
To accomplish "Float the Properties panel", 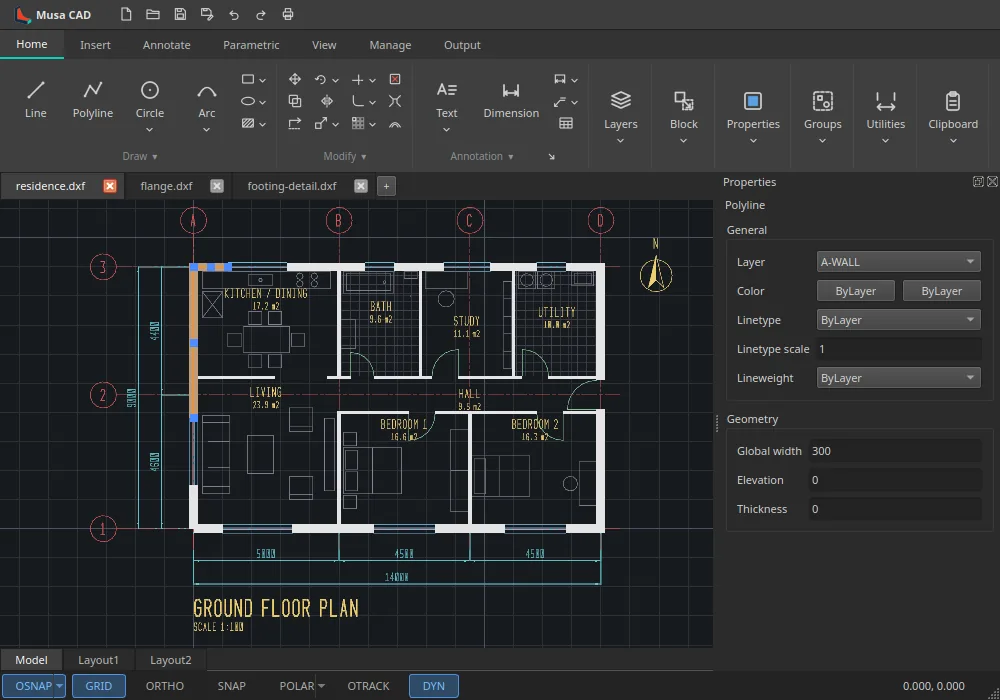I will tap(978, 181).
